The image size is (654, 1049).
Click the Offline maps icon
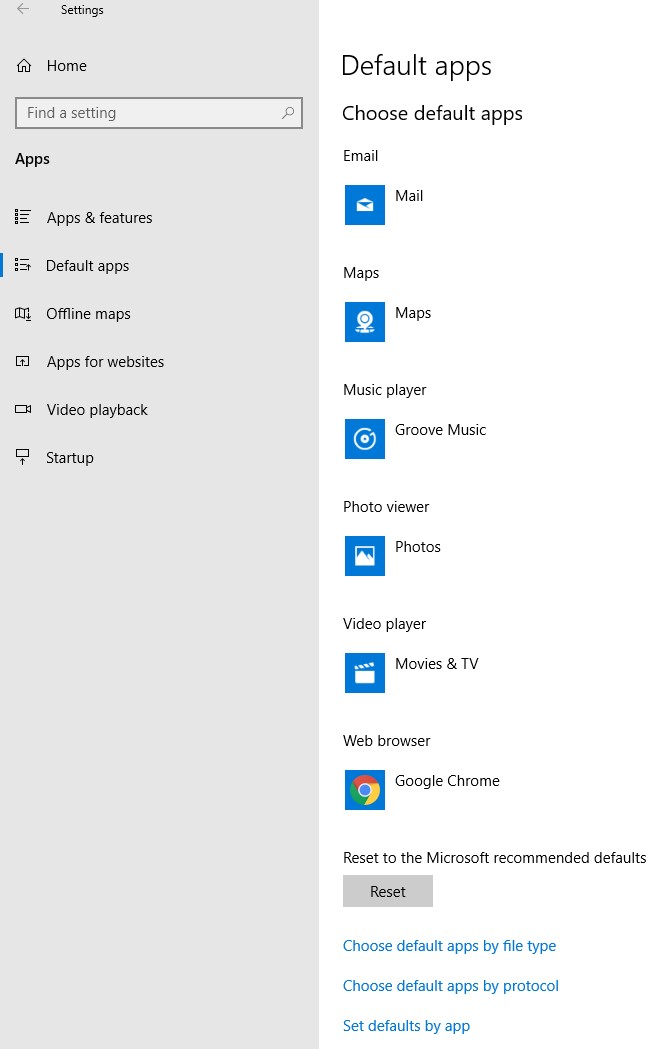[23, 313]
